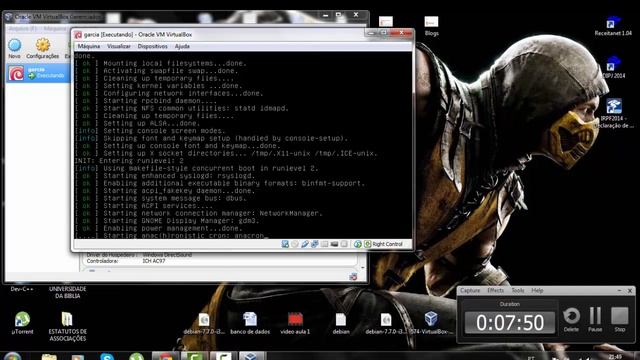Select the VirtualBox installer desktop icon
640x360 pixels.
coord(430,323)
